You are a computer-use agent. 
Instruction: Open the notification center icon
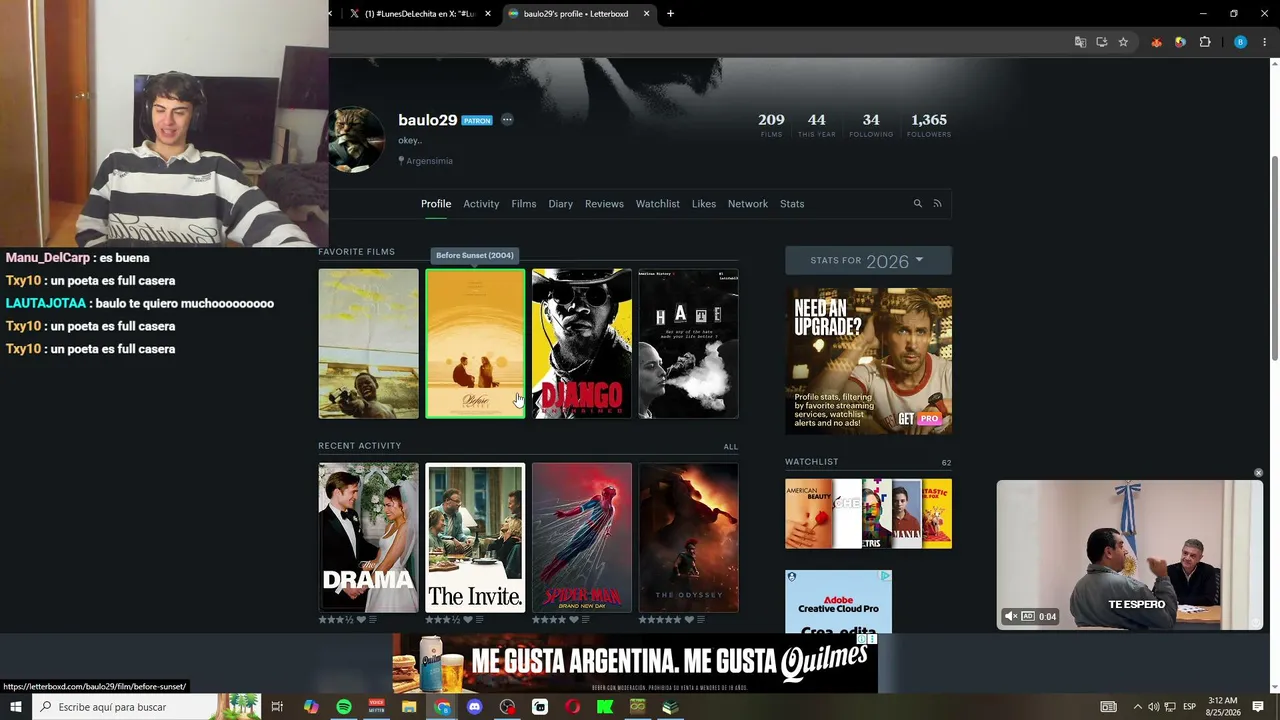(1258, 707)
